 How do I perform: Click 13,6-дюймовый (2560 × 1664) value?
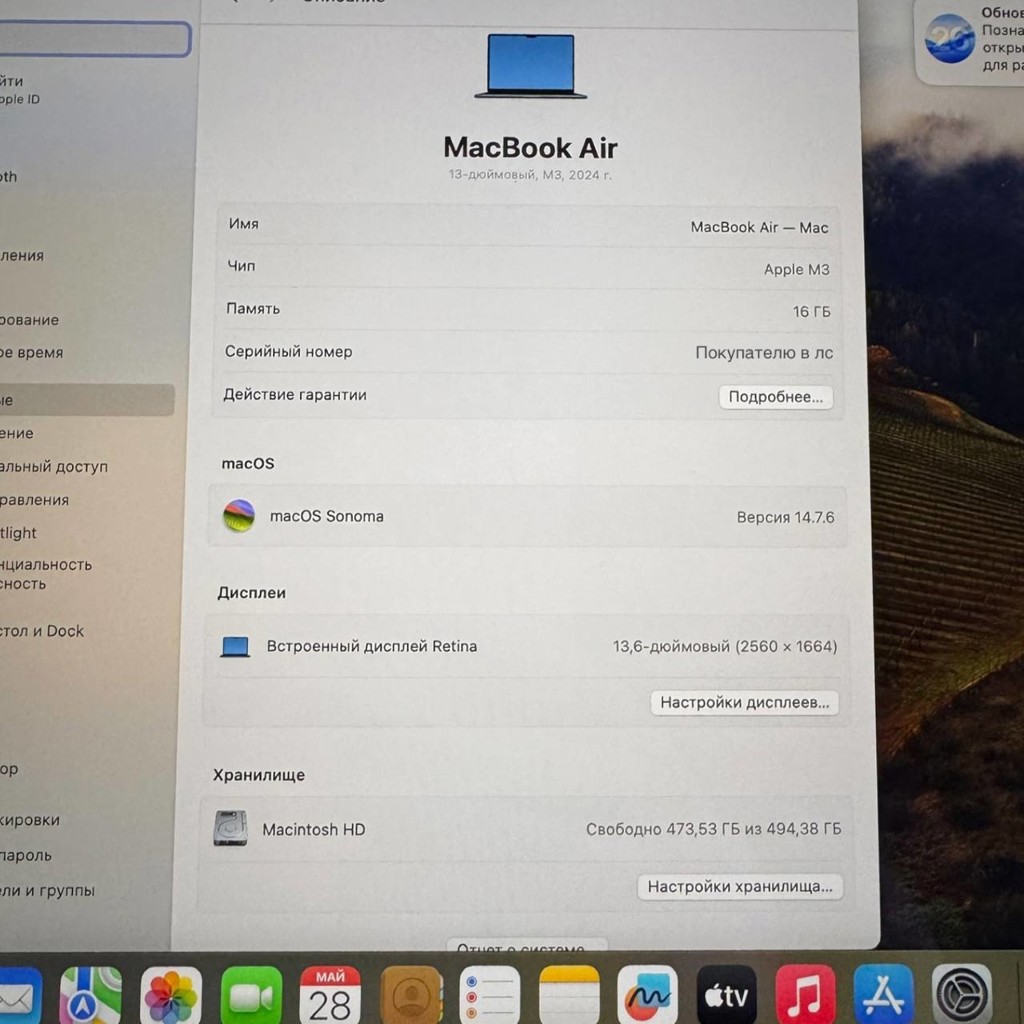pos(725,647)
